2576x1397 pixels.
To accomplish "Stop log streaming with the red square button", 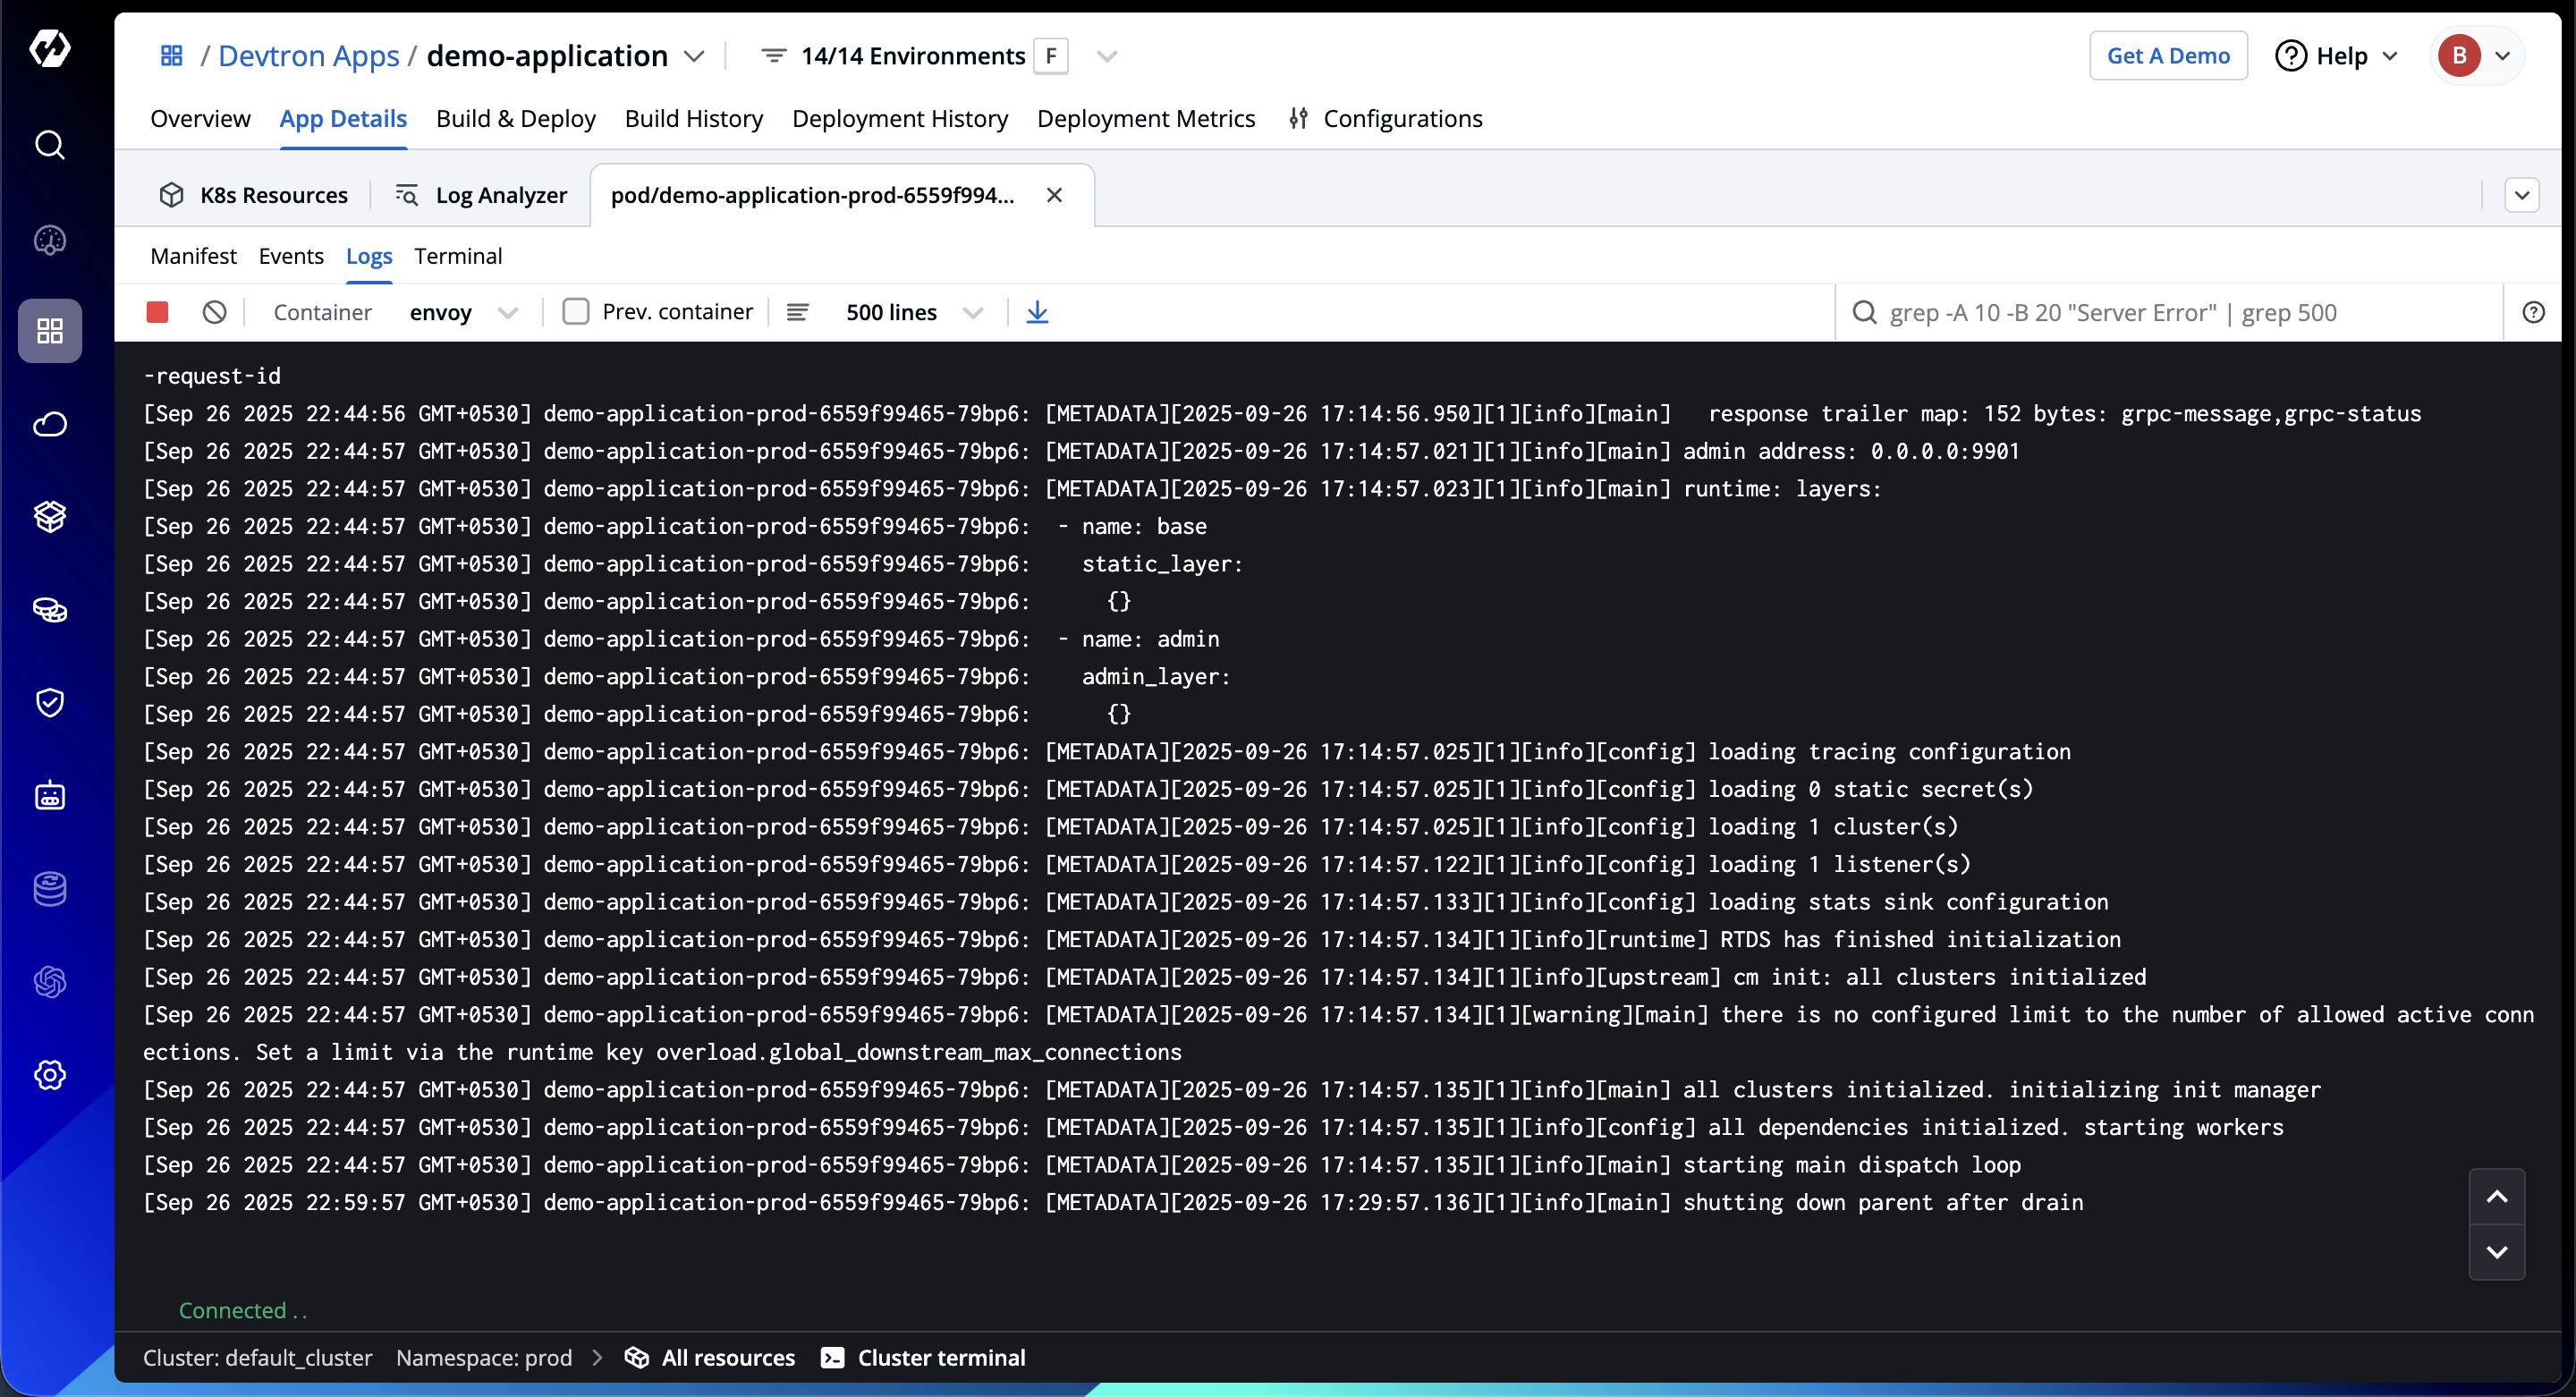I will click(157, 312).
